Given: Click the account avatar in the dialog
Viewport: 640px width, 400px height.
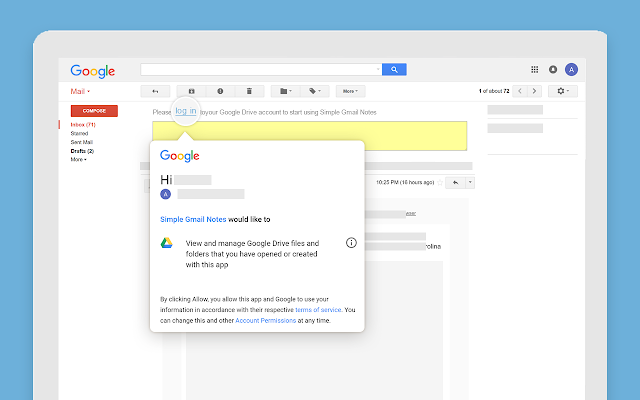Looking at the screenshot, I should (165, 194).
